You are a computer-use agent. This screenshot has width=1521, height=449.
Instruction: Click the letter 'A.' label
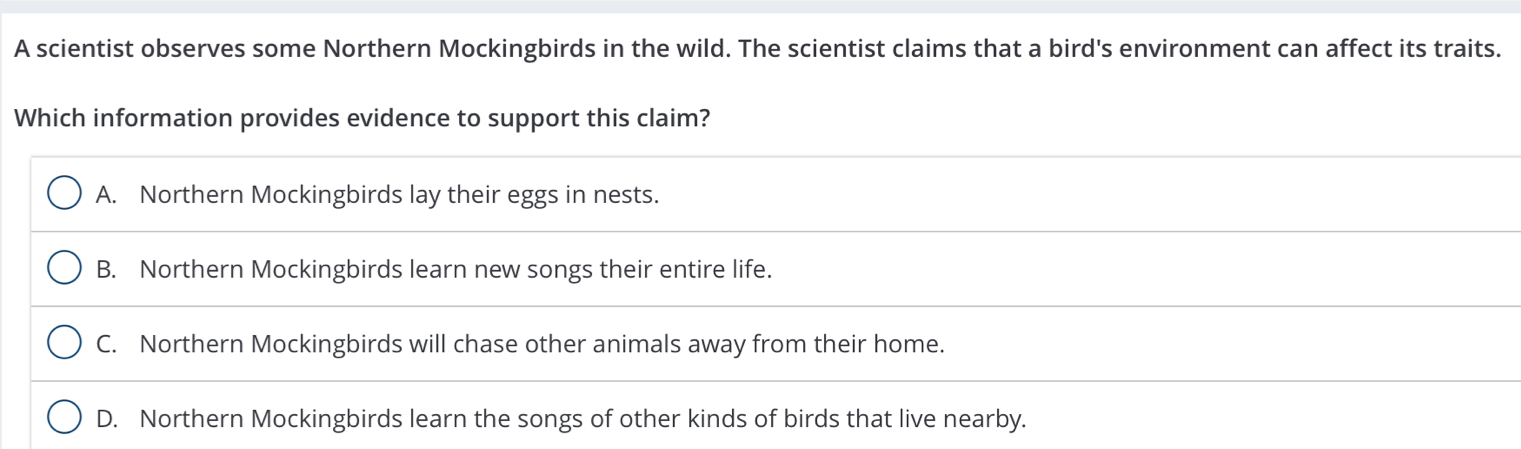click(x=107, y=194)
